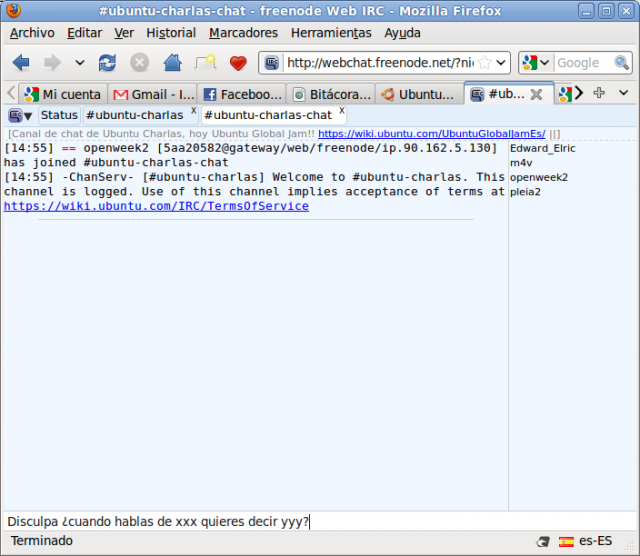Reload the current page
The height and width of the screenshot is (556, 640).
[x=107, y=63]
